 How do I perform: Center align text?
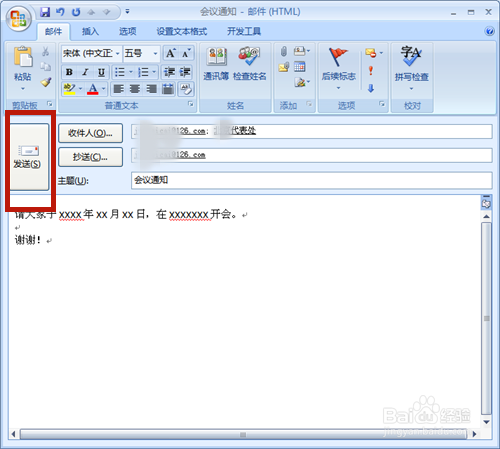135,89
